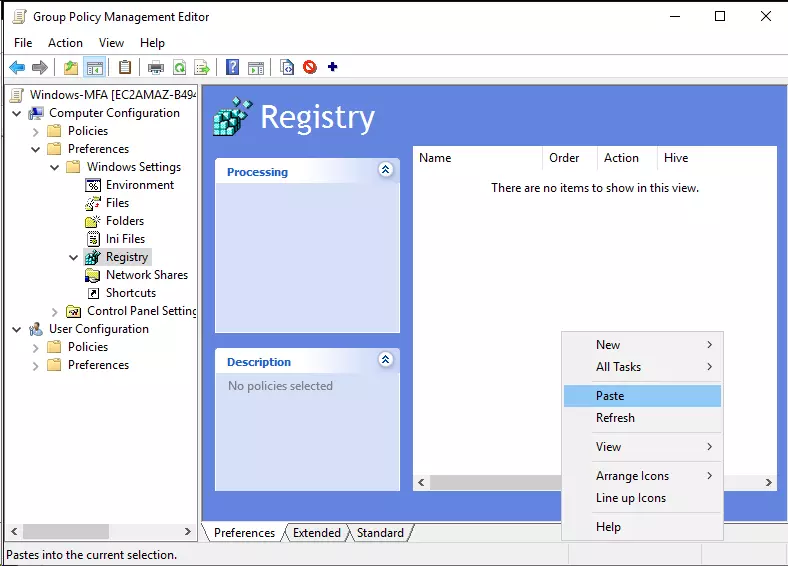The image size is (788, 566).
Task: Expand Preferences under User Configuration
Action: [35, 366]
